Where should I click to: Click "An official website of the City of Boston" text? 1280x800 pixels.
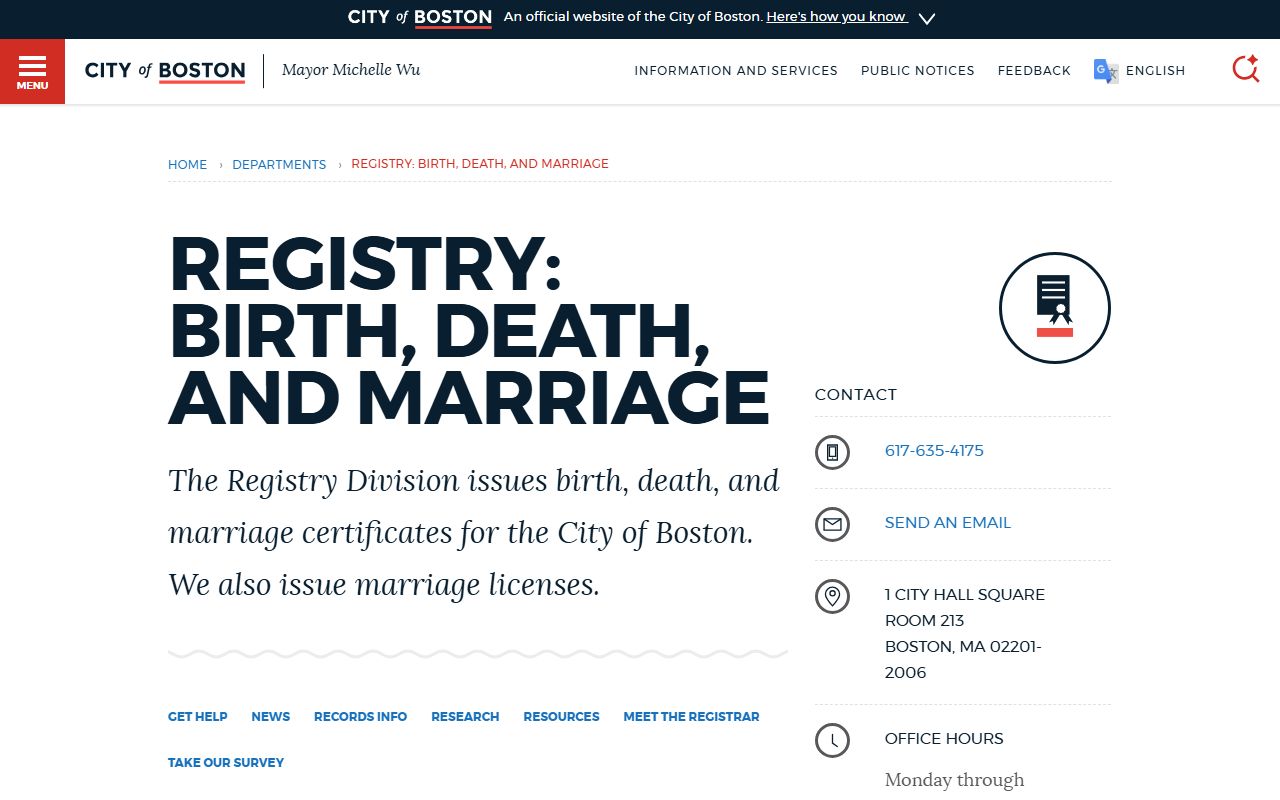(x=633, y=17)
